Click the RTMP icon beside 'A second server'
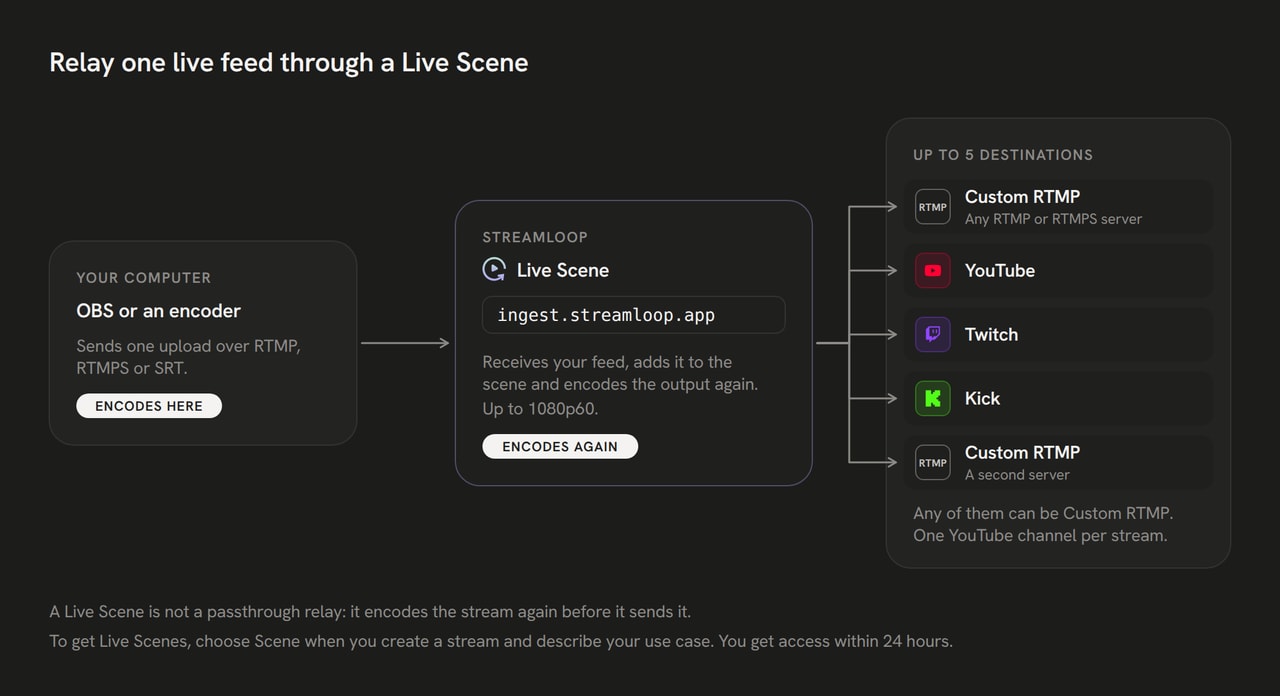Image resolution: width=1280 pixels, height=696 pixels. pyautogui.click(x=933, y=463)
